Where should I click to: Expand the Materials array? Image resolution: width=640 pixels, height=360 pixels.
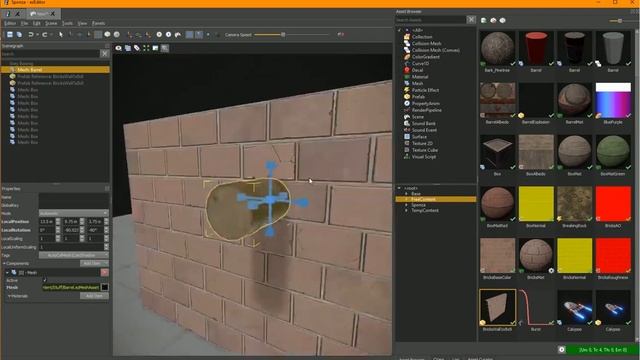(9, 296)
